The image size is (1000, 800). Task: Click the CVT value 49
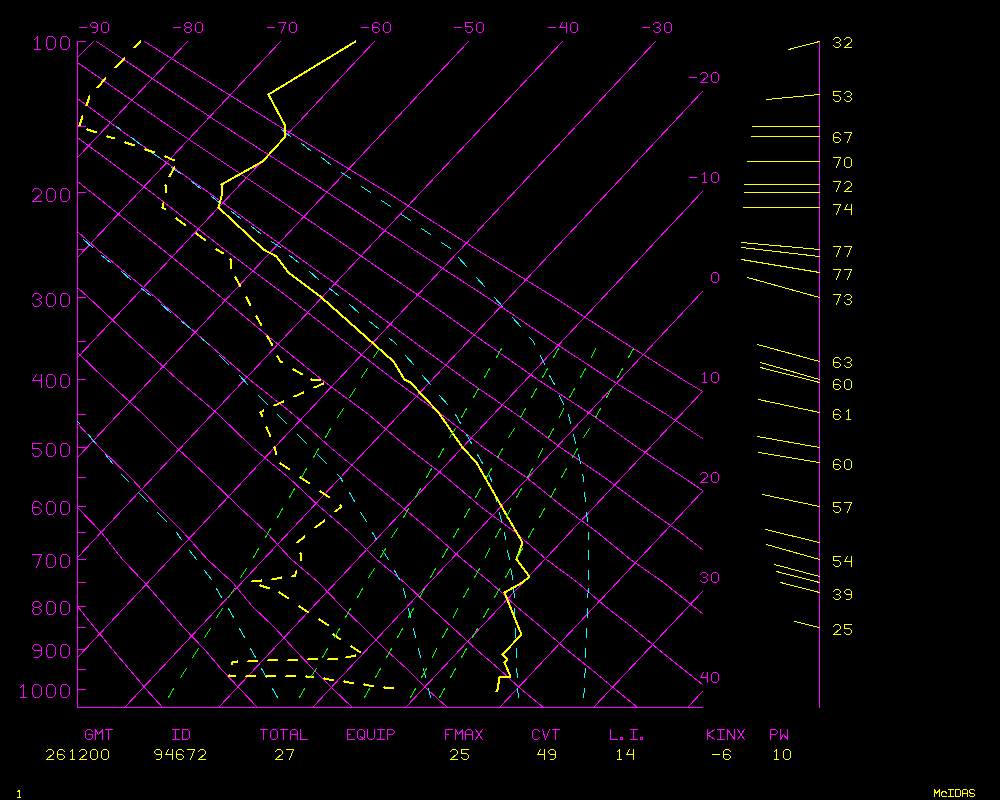[x=546, y=755]
